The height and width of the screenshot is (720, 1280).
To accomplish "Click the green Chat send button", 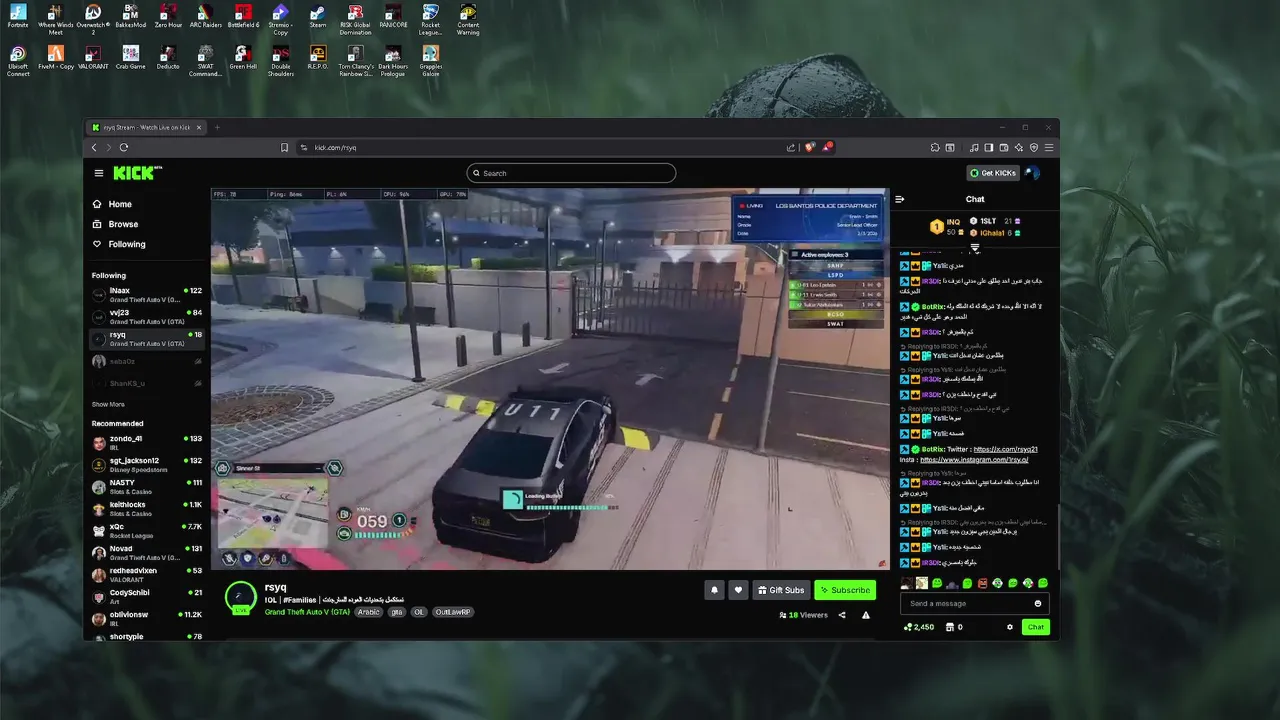I will tap(1035, 627).
